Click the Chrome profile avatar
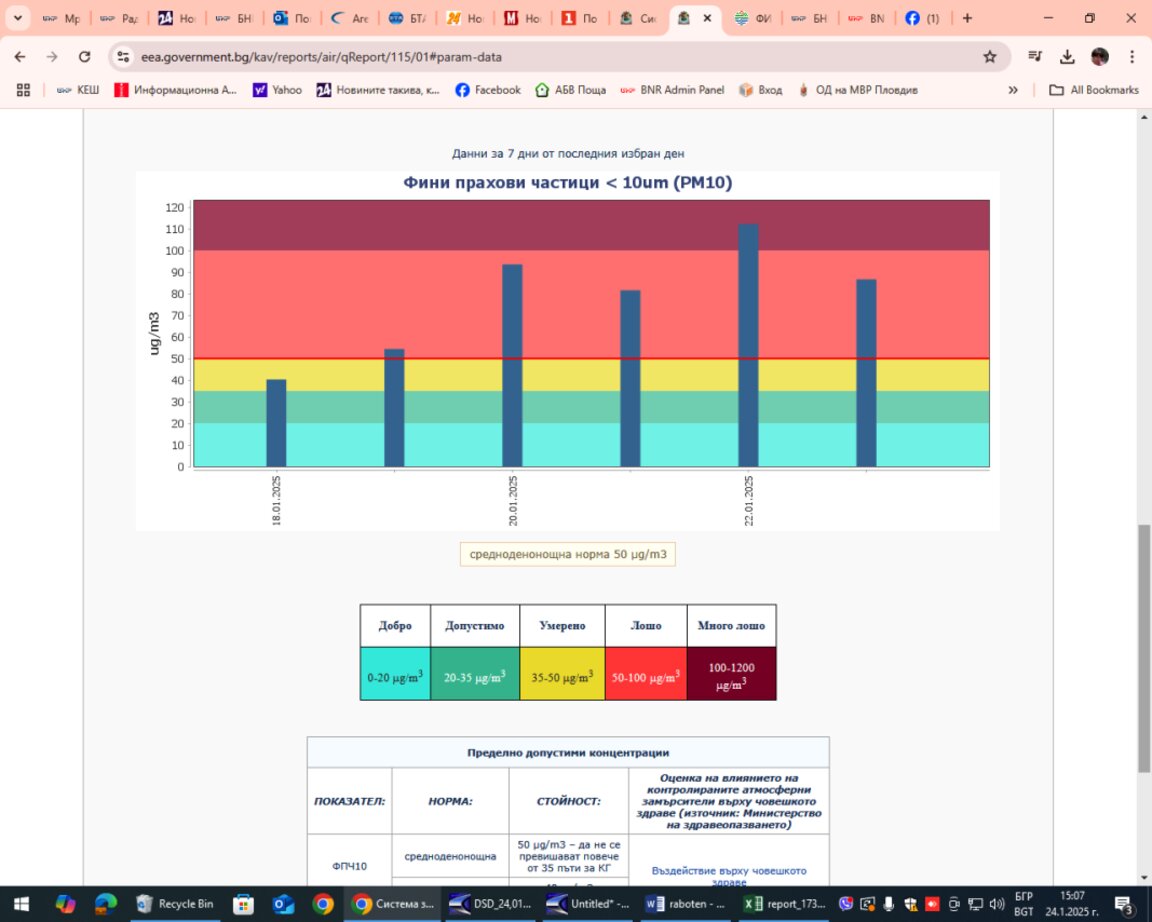Viewport: 1152px width, 922px height. click(x=1099, y=57)
